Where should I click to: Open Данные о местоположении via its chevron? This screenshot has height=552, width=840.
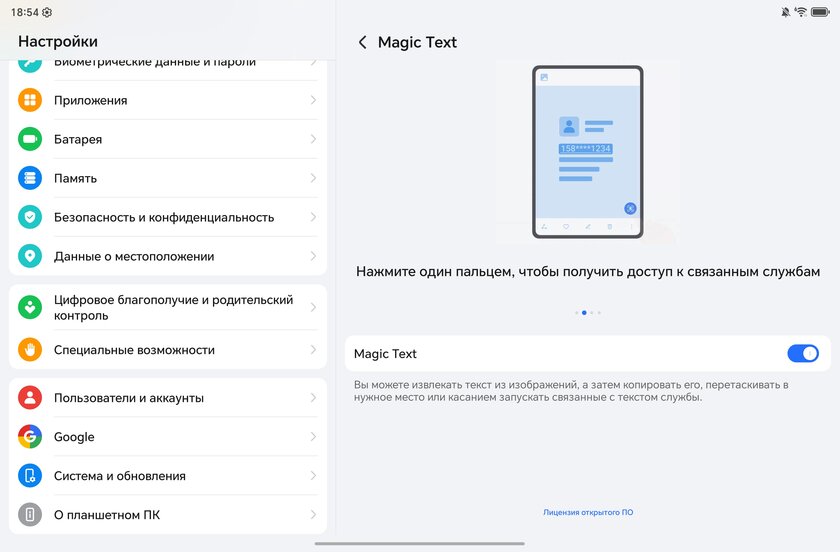tap(313, 256)
